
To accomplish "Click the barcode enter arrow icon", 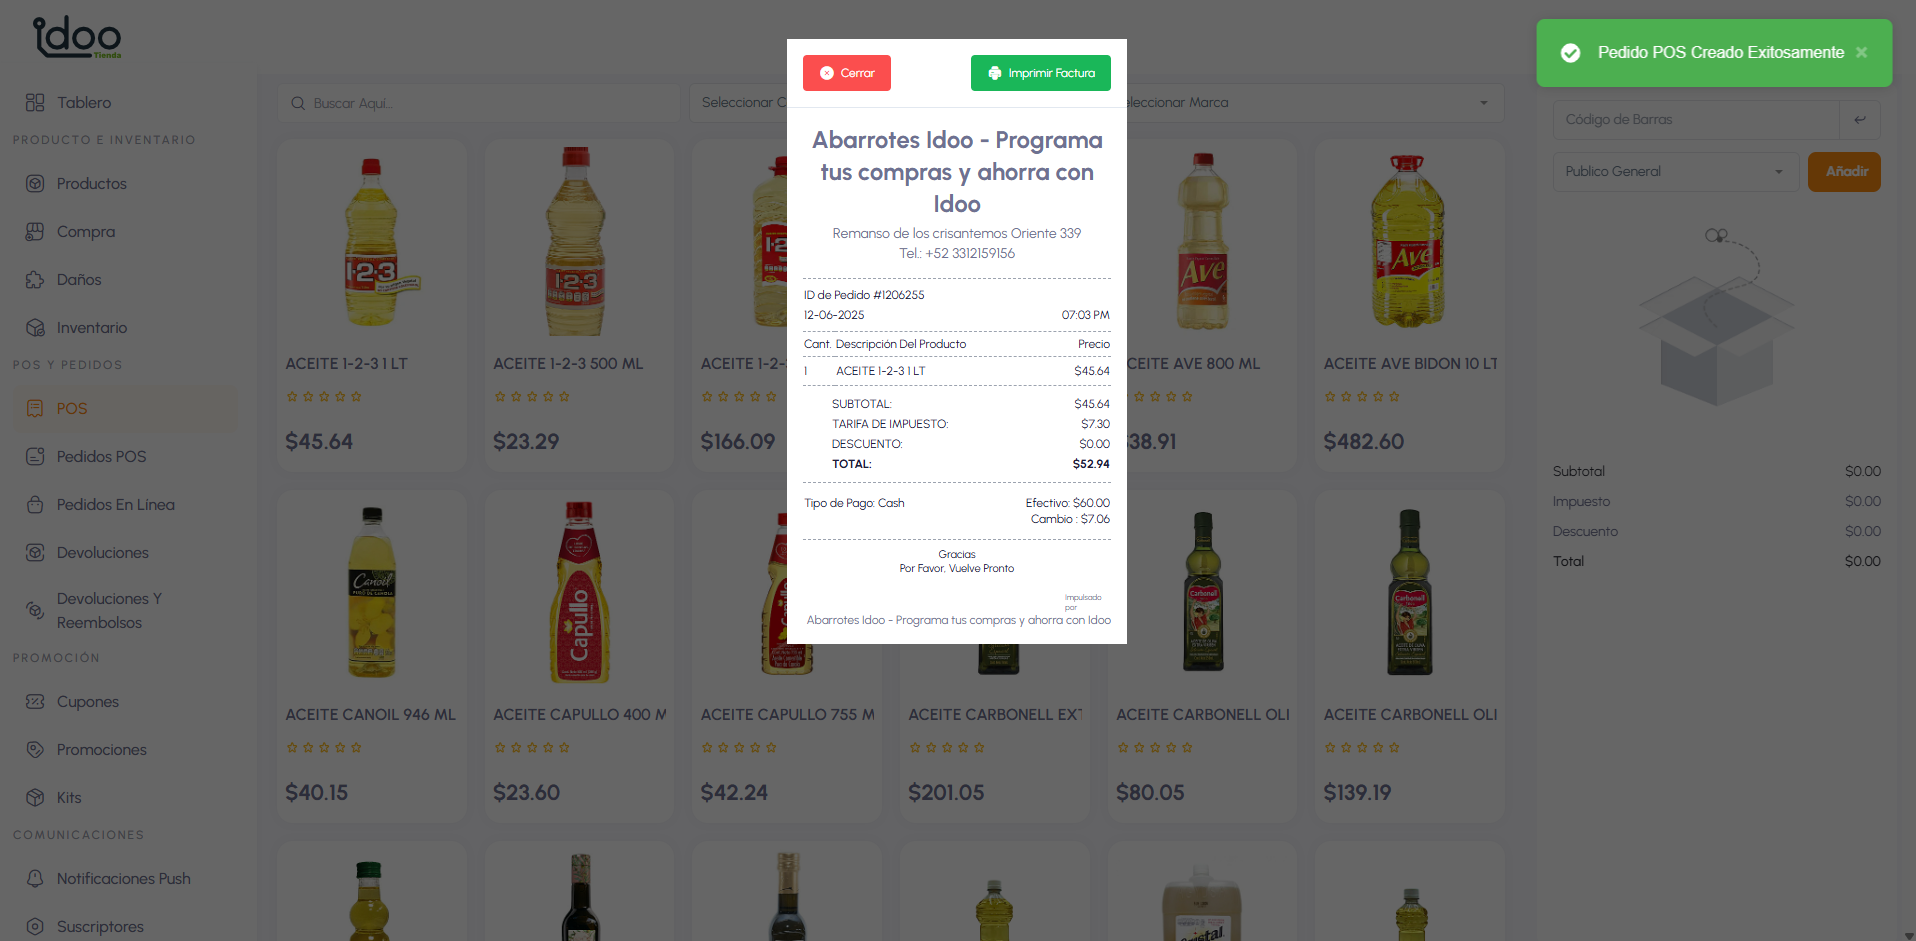I will [1859, 120].
